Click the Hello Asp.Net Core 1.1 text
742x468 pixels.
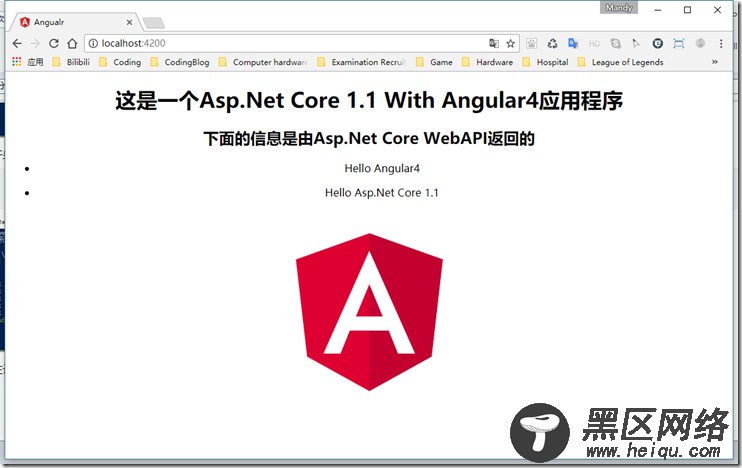coord(381,193)
